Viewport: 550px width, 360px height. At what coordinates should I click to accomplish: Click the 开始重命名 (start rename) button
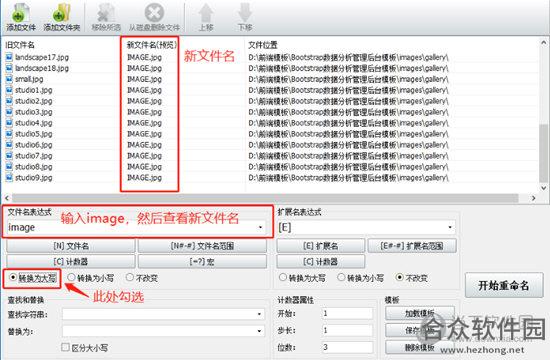click(504, 285)
